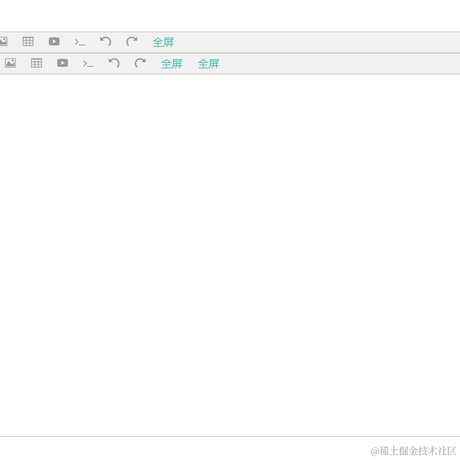Click empty space on the lower toolbar
This screenshot has height=460, width=460.
[x=340, y=64]
